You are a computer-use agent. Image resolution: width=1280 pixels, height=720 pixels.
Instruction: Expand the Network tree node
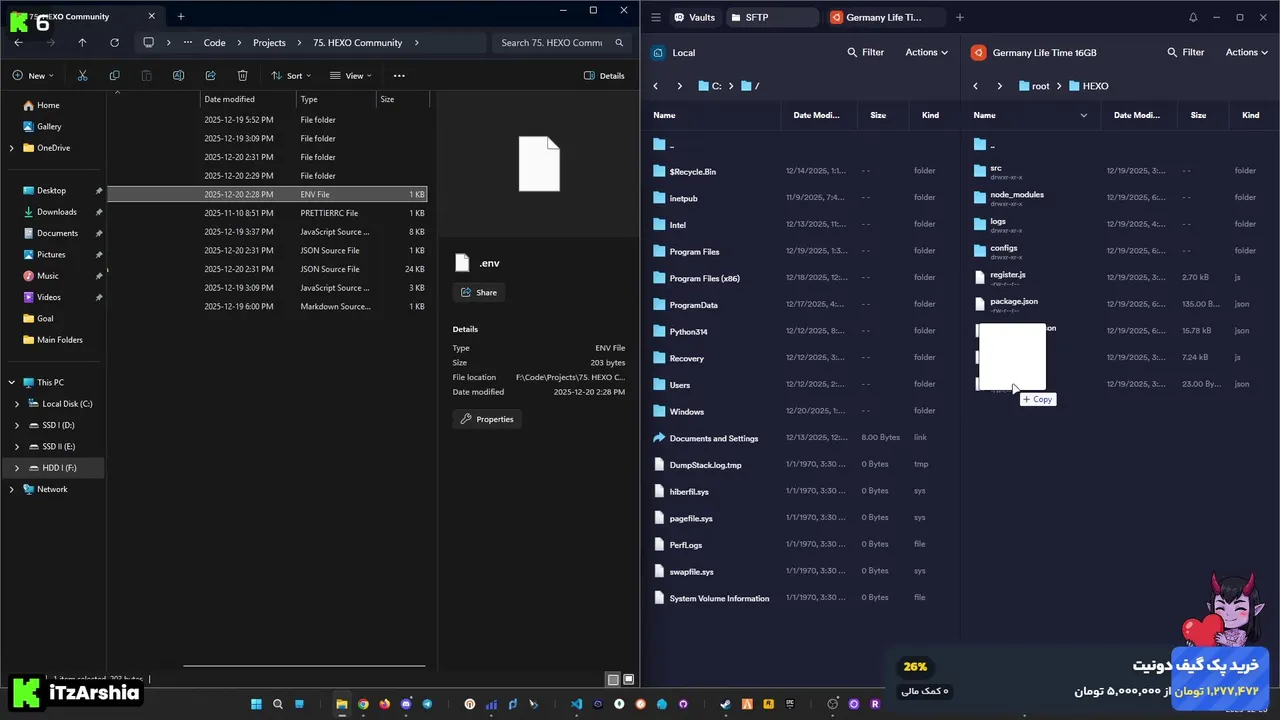(12, 489)
